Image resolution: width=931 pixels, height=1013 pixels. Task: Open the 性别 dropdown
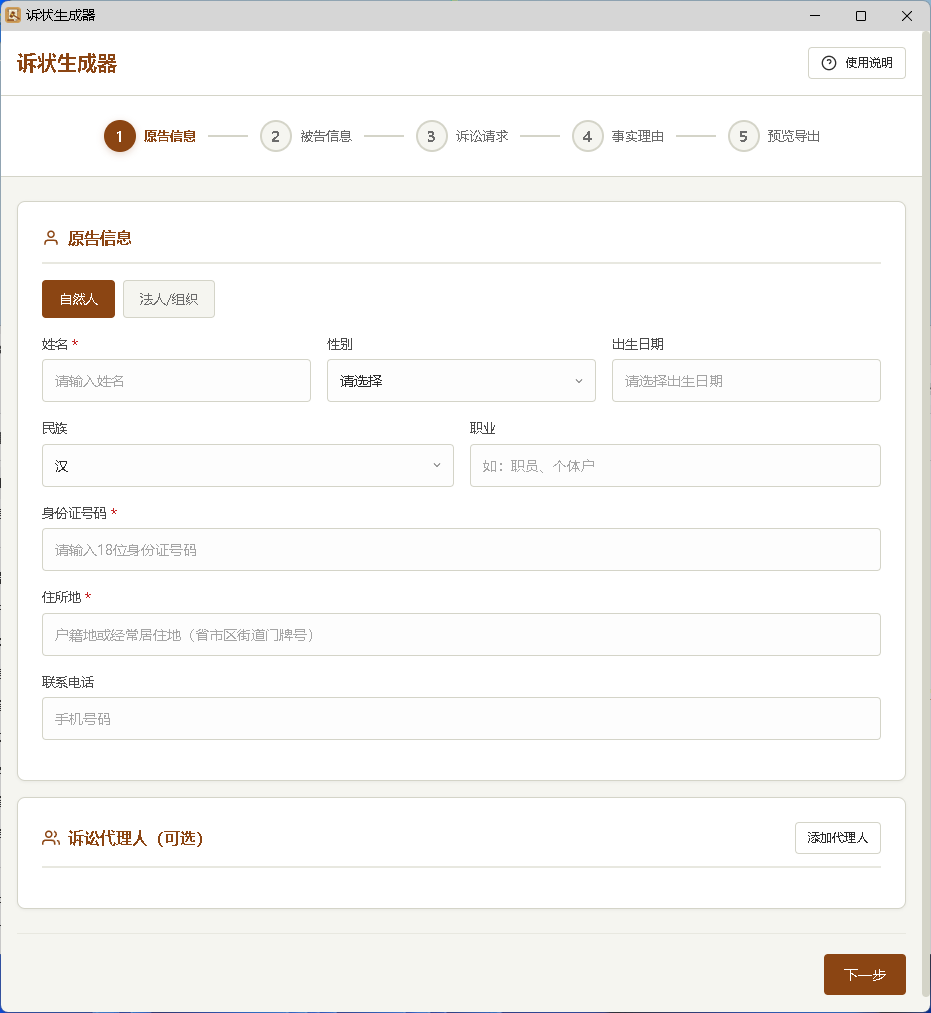click(x=461, y=380)
